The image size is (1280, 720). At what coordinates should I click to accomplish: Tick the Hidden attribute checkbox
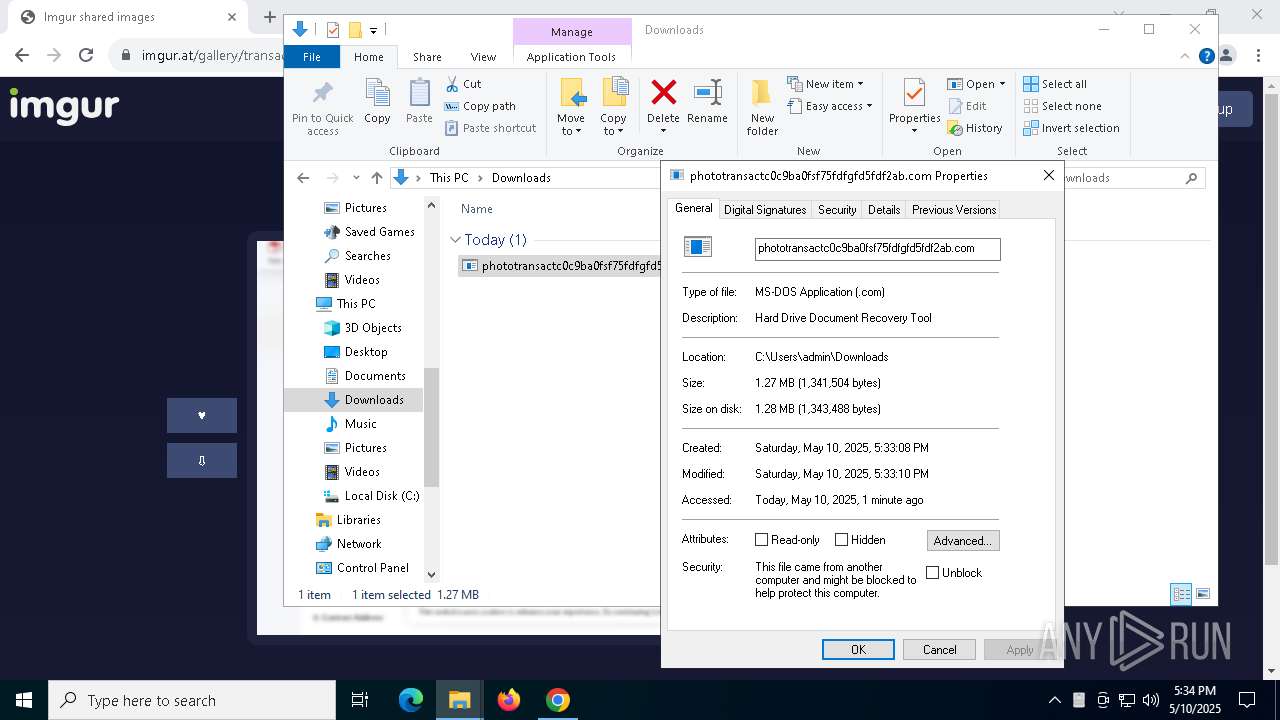click(841, 540)
